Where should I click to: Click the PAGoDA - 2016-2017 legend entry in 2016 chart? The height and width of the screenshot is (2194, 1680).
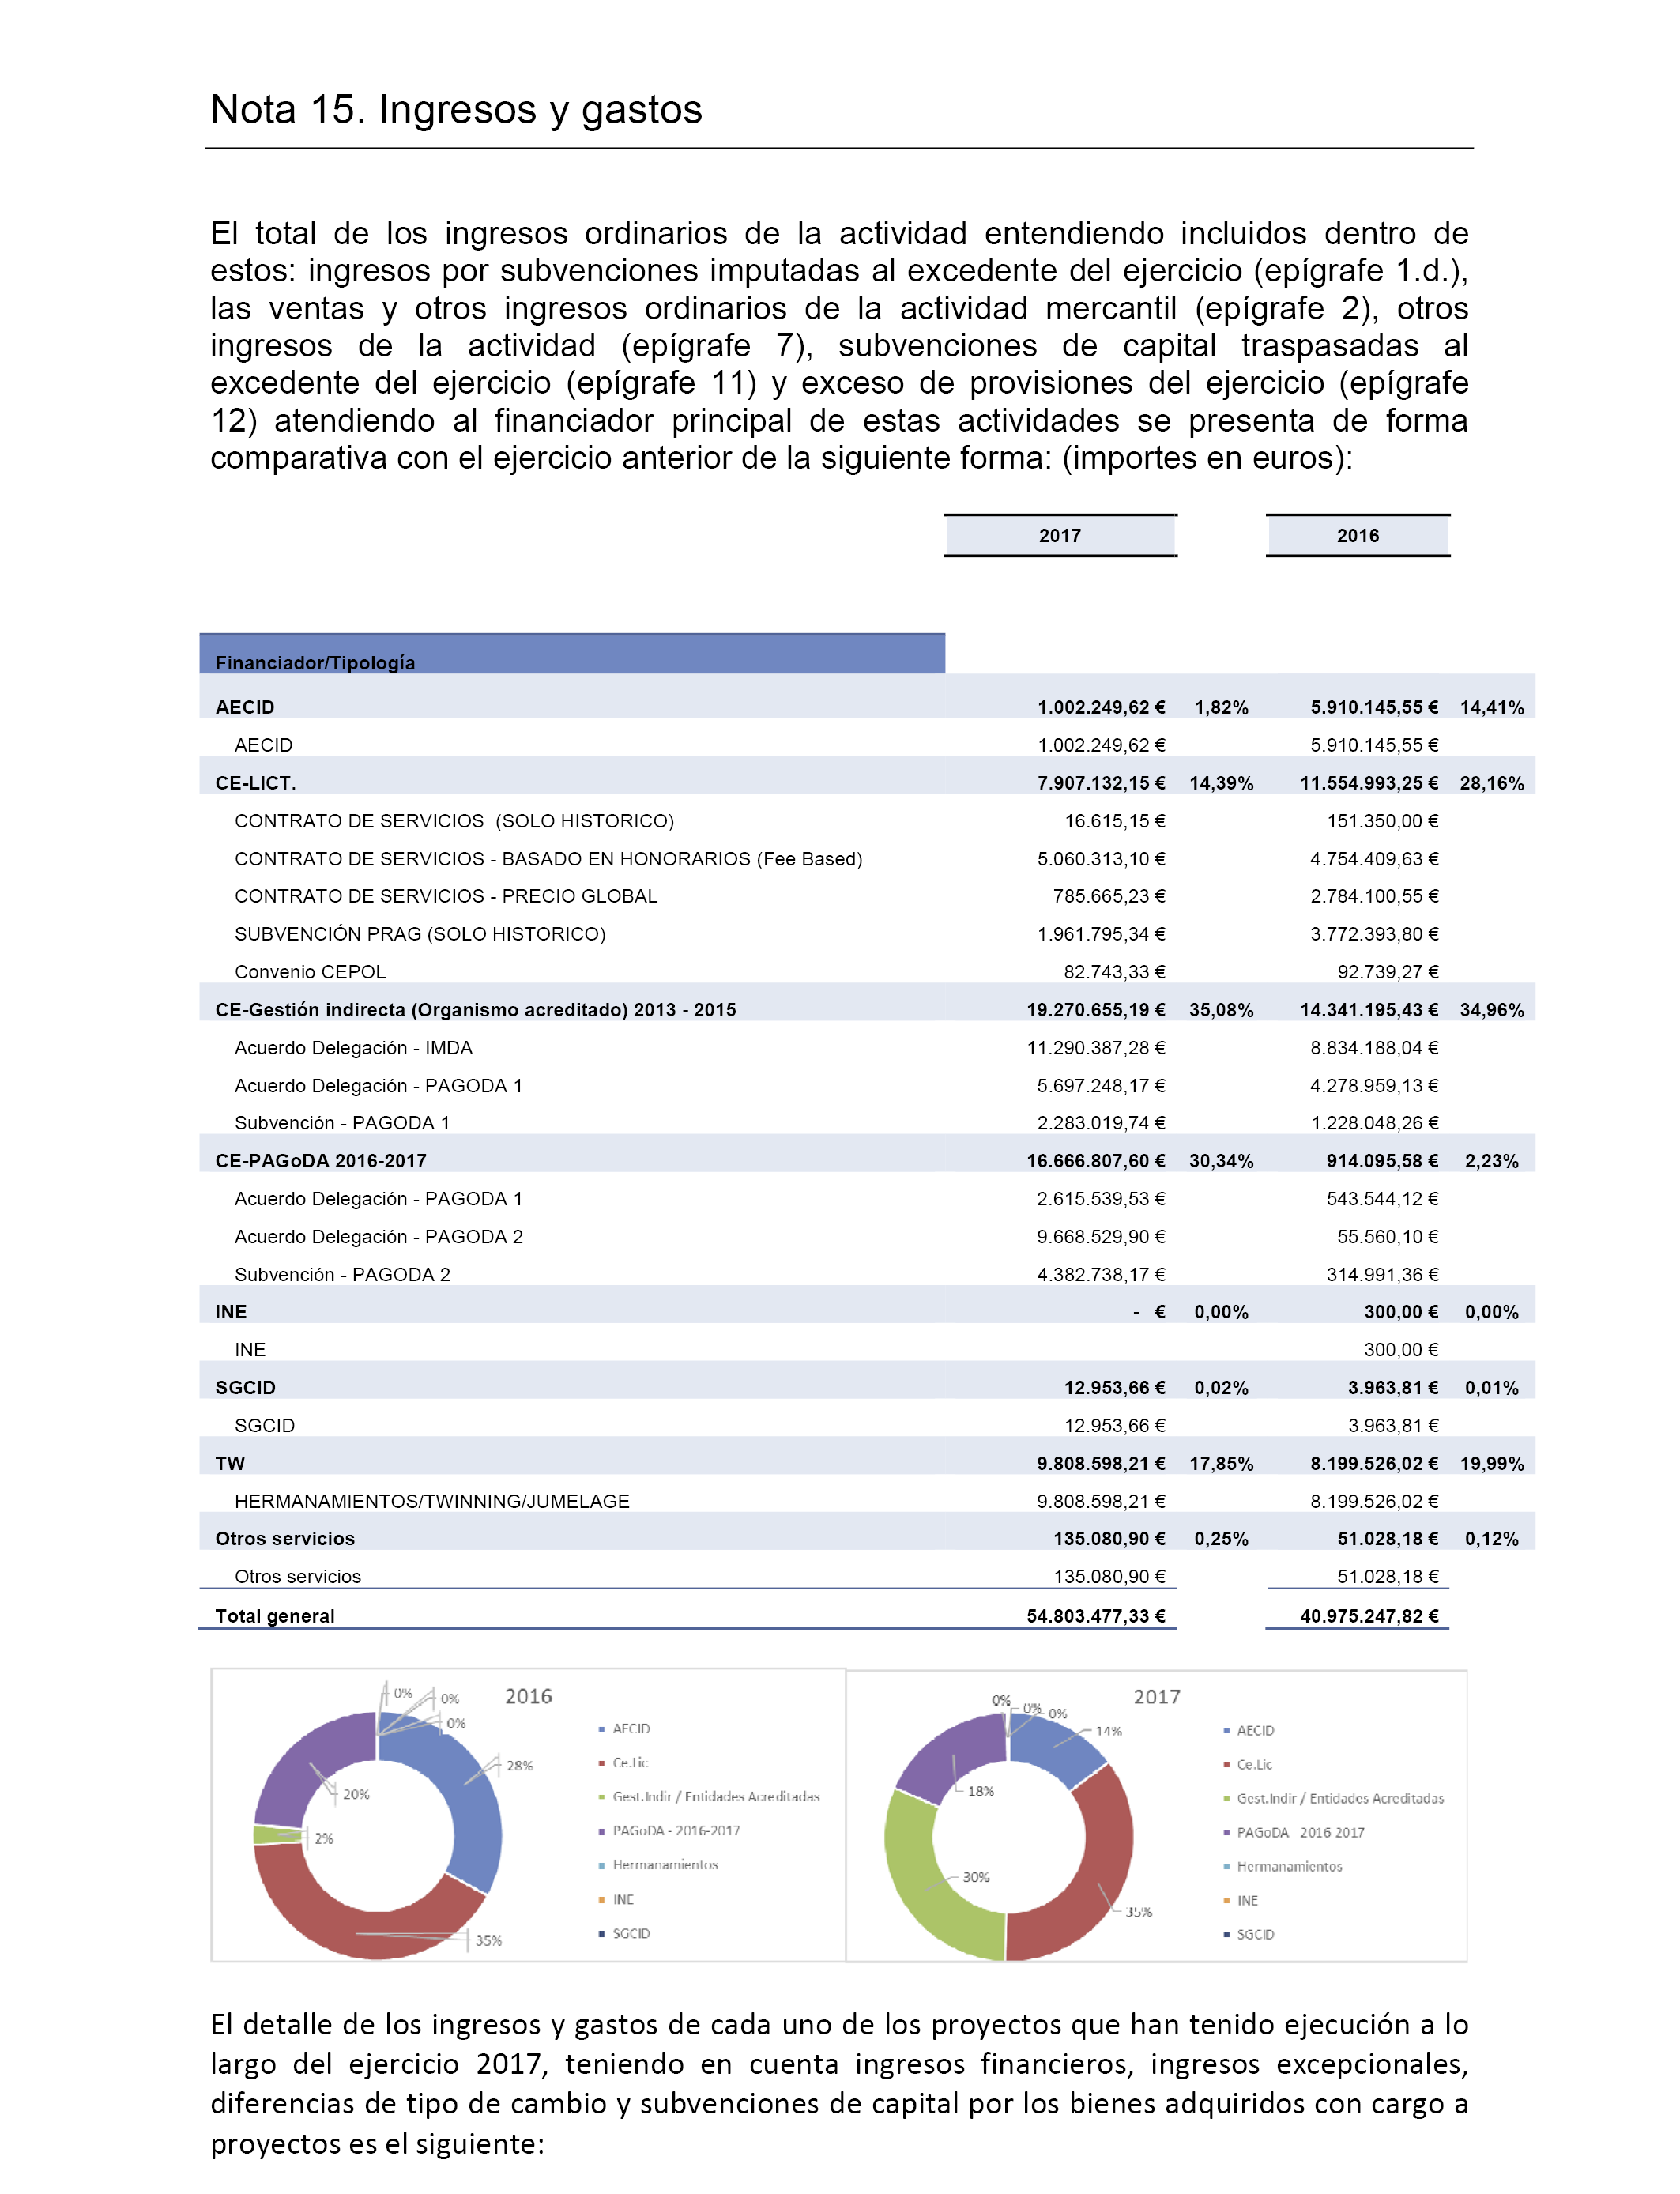point(669,1831)
